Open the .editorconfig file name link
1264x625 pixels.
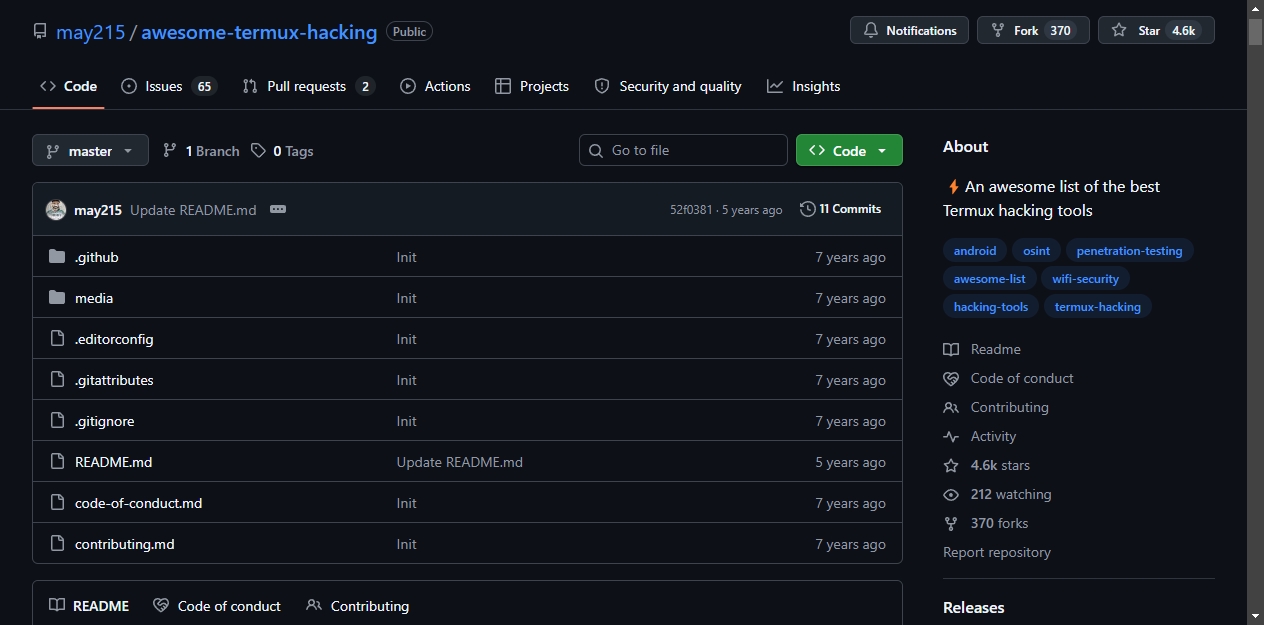point(114,339)
